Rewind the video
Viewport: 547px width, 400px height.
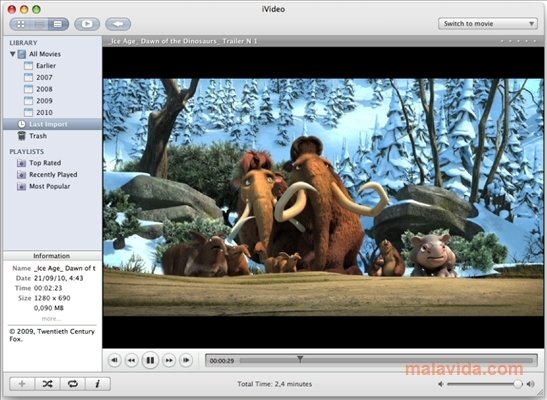point(132,360)
